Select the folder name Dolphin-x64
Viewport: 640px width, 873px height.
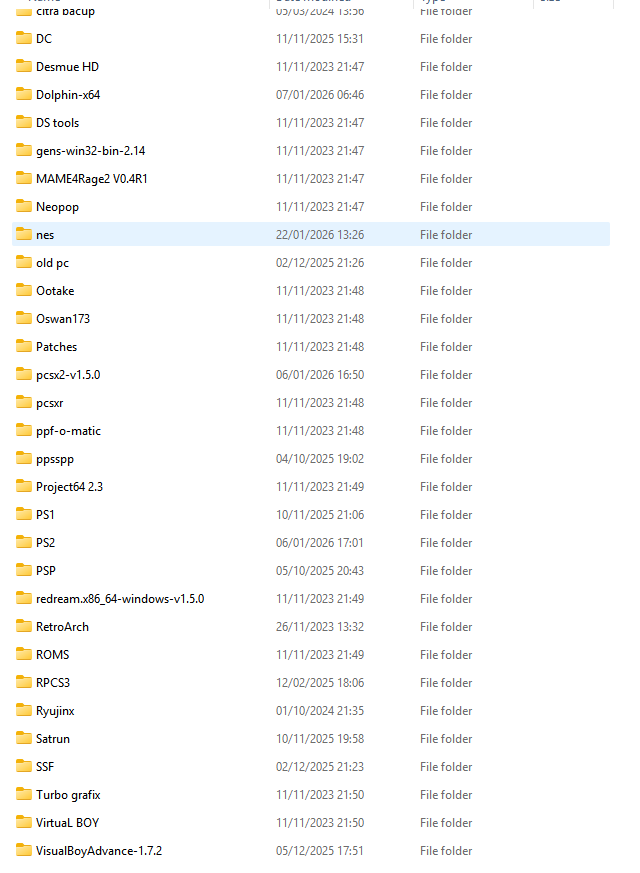coord(68,95)
